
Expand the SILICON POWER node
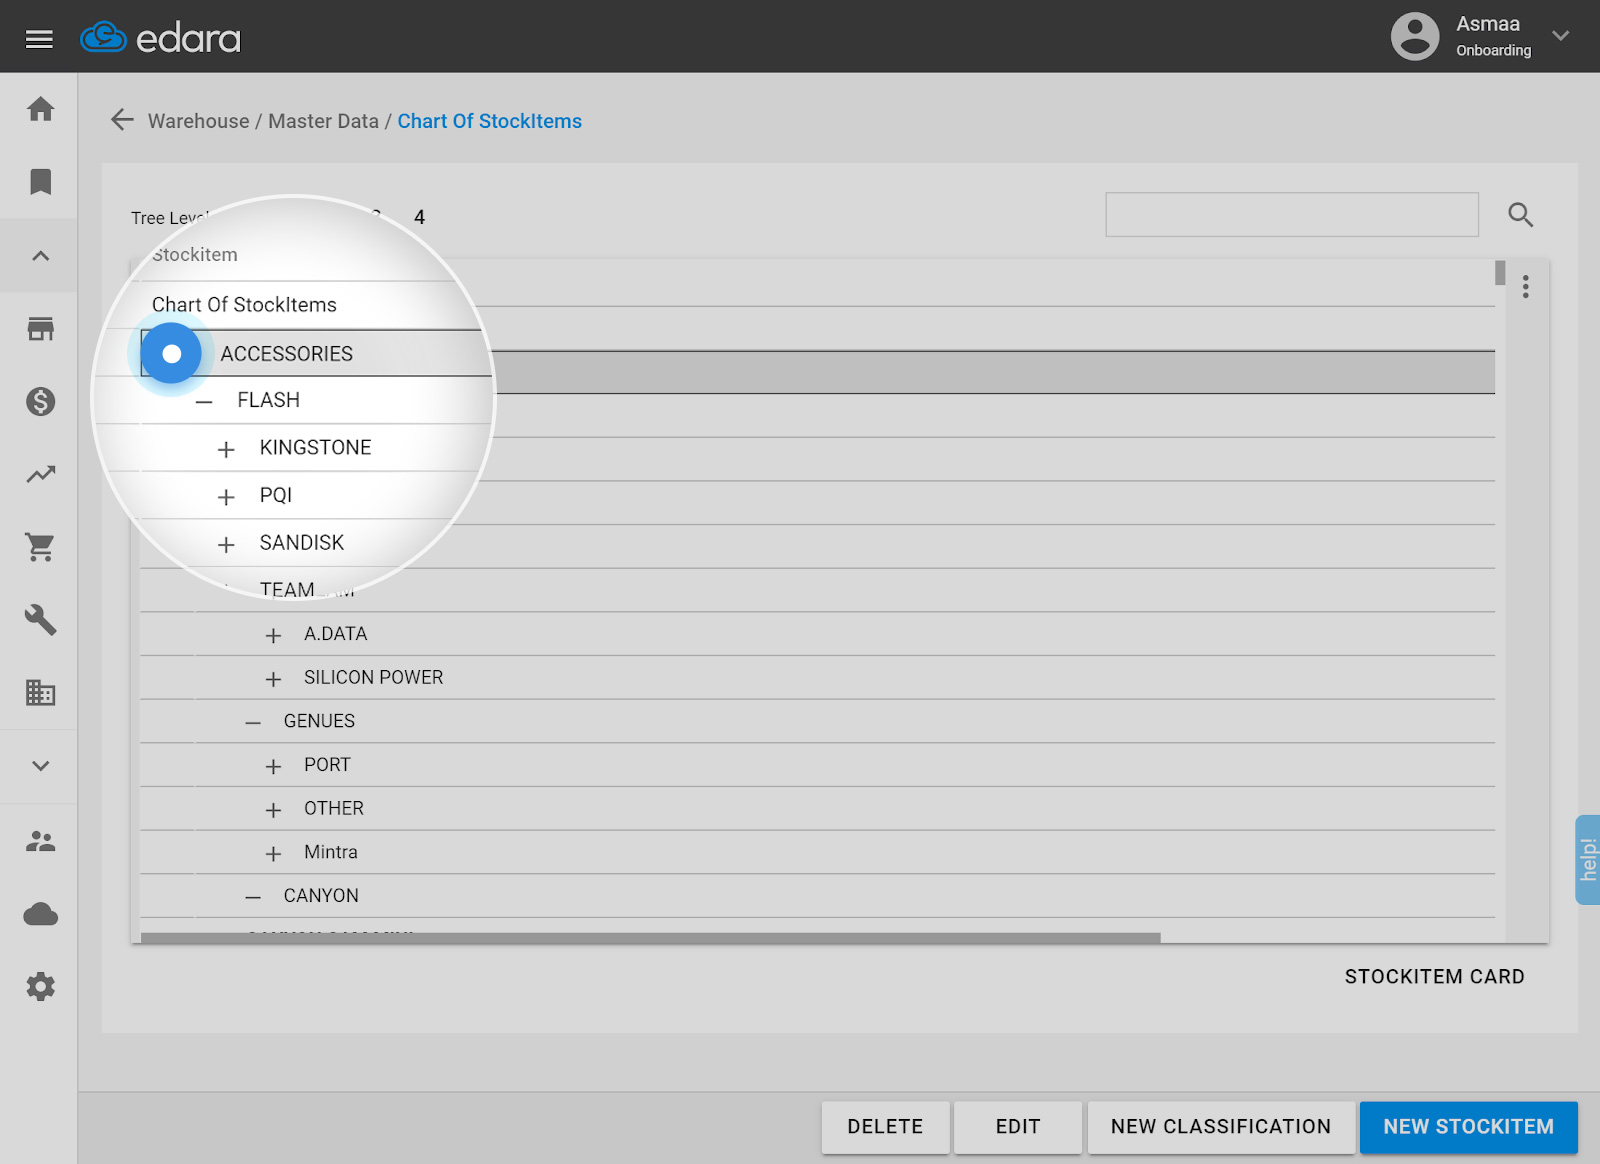273,679
